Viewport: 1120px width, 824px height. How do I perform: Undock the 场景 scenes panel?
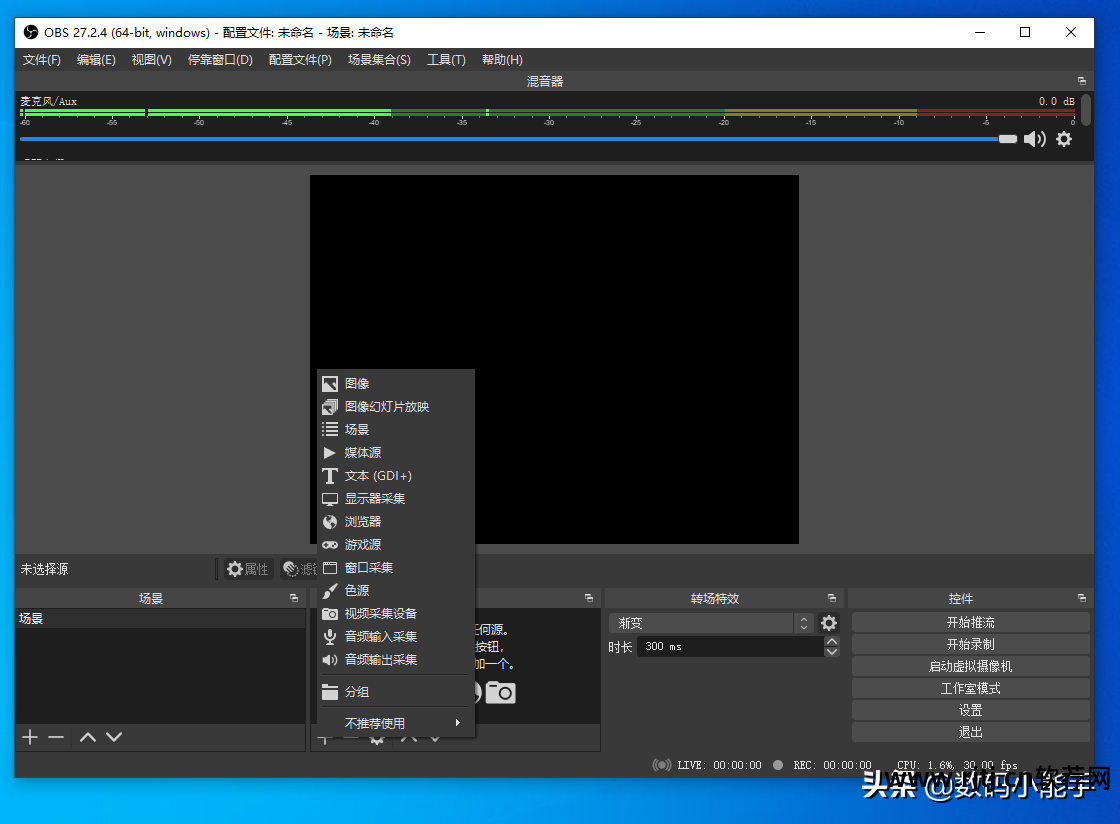(x=294, y=598)
